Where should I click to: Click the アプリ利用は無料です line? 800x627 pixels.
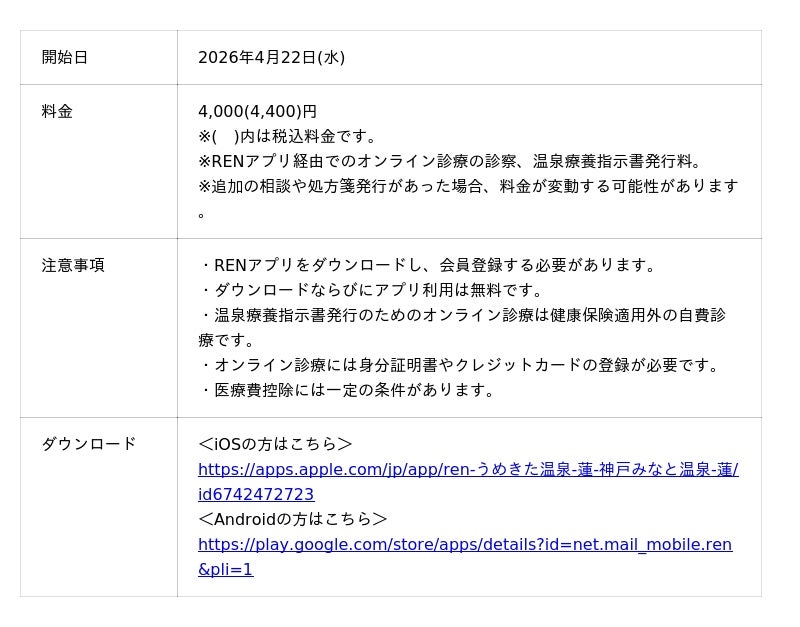coord(372,290)
